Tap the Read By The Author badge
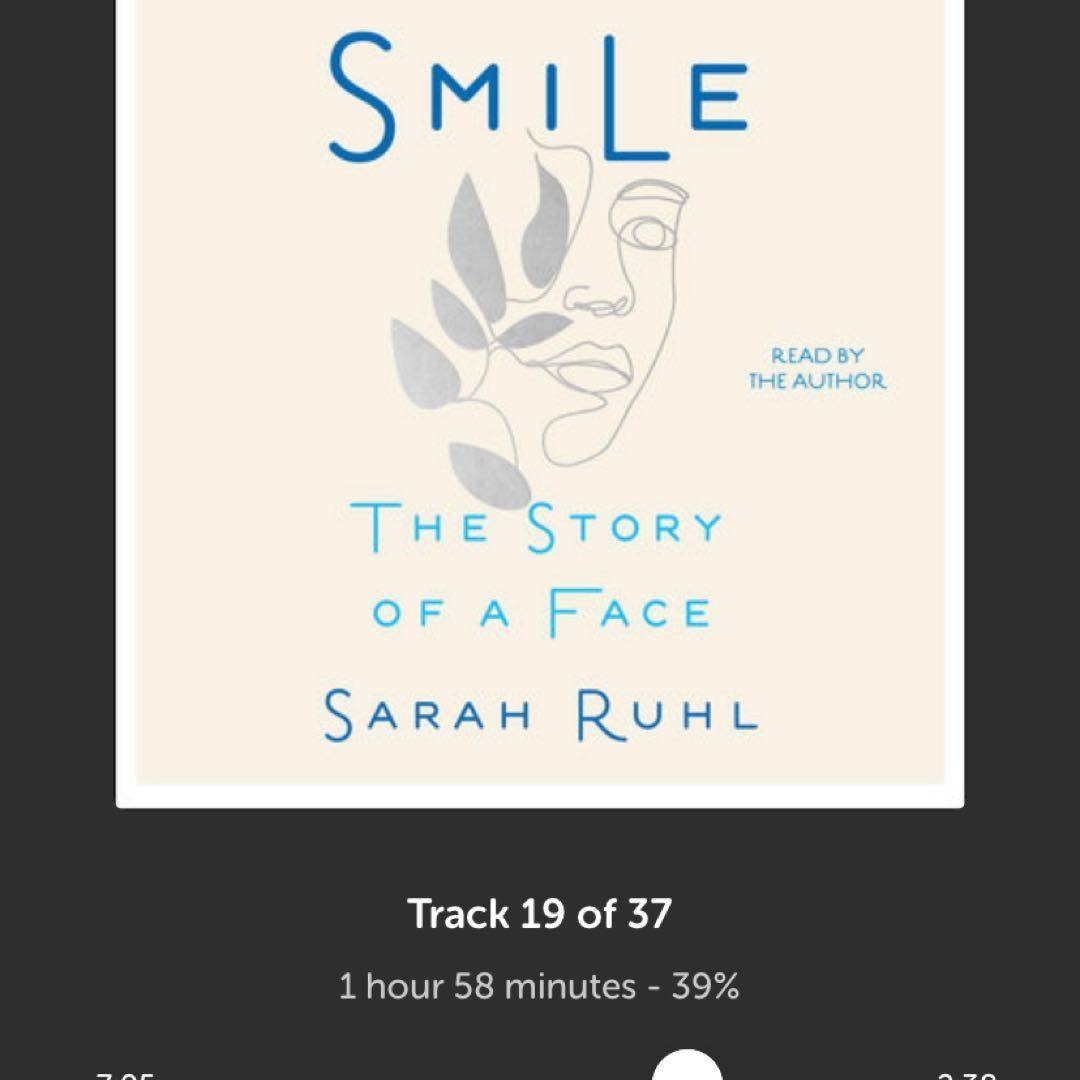The width and height of the screenshot is (1080, 1080). pyautogui.click(x=817, y=368)
